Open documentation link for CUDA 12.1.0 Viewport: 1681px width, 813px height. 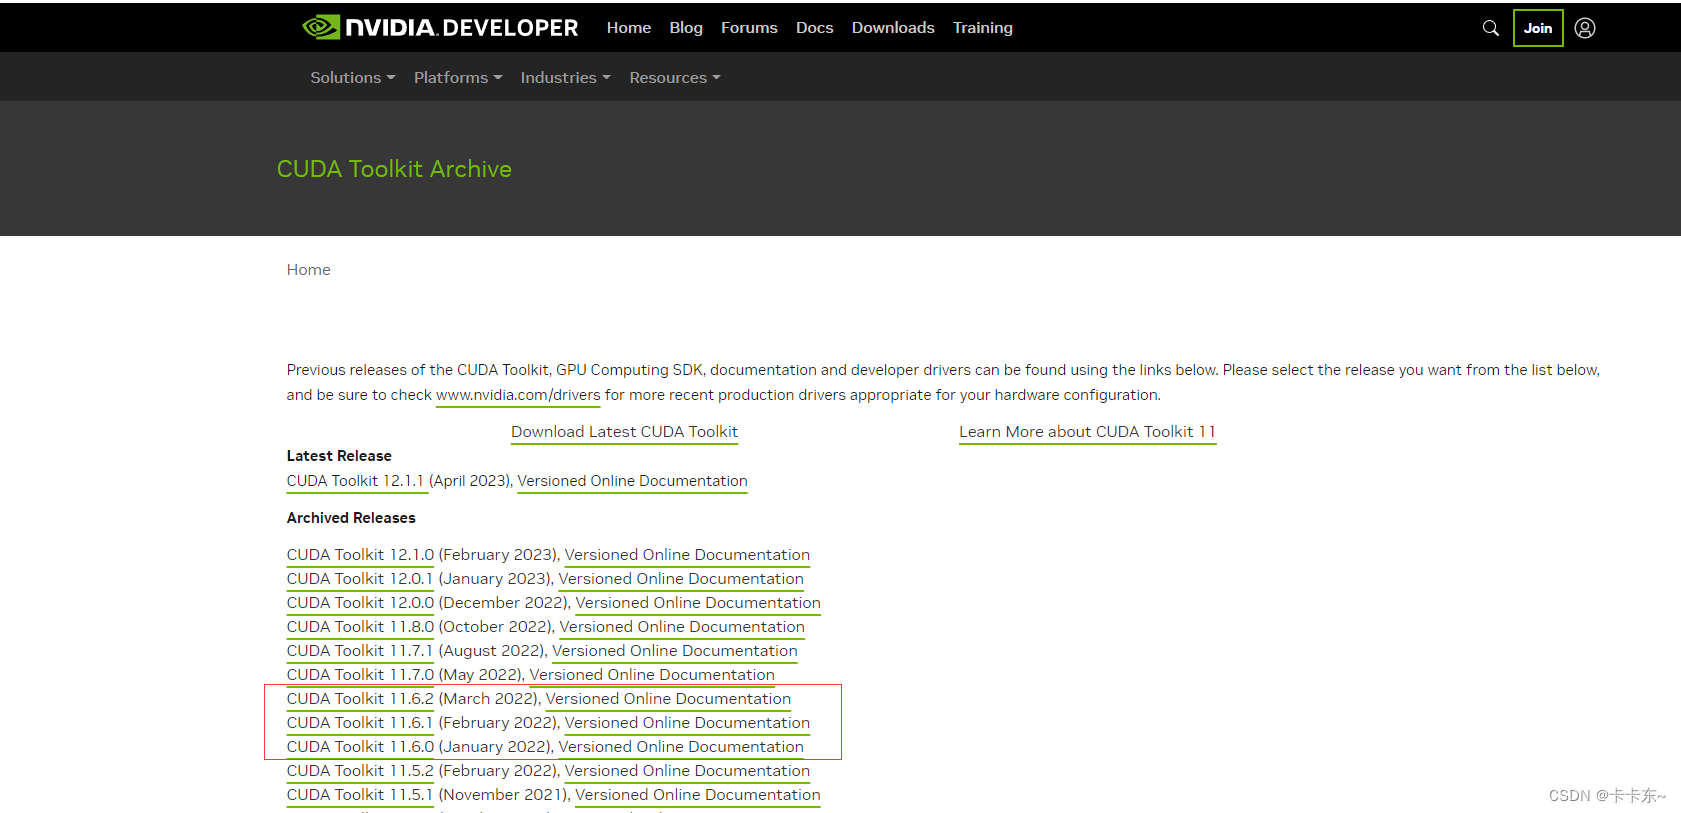click(x=687, y=555)
